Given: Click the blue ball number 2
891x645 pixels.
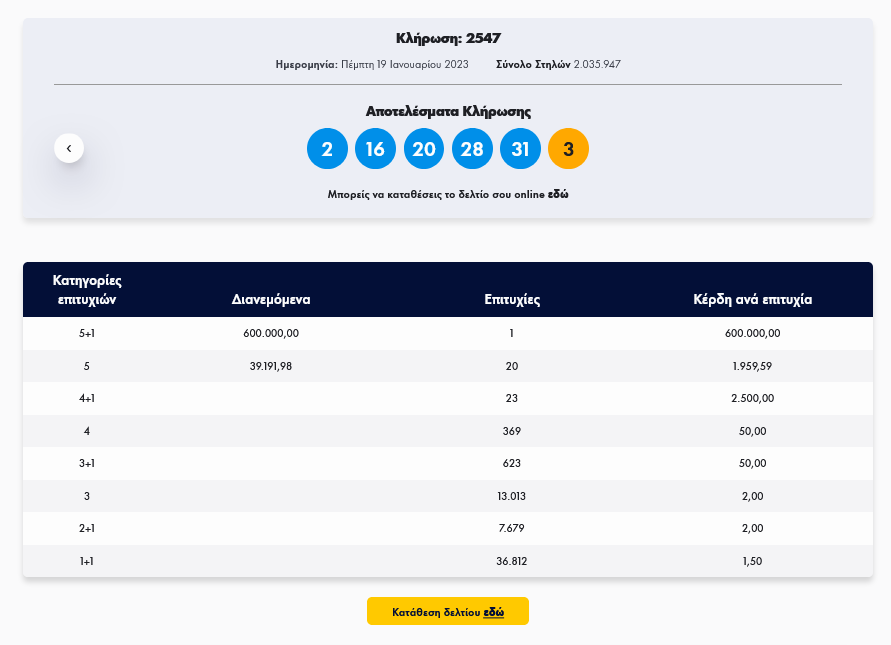Looking at the screenshot, I should coord(327,149).
